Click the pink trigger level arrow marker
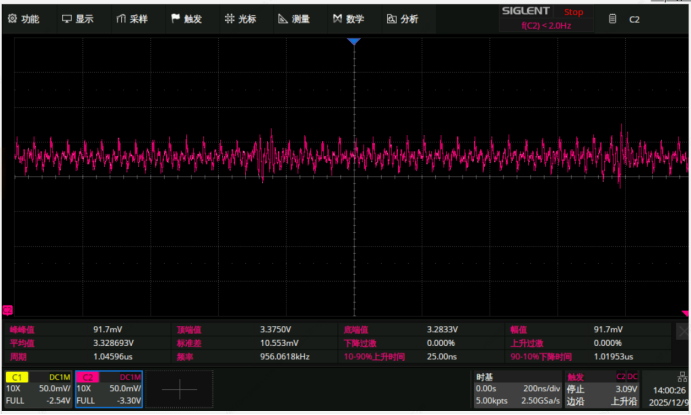Viewport: 691px width, 415px height. 685,313
